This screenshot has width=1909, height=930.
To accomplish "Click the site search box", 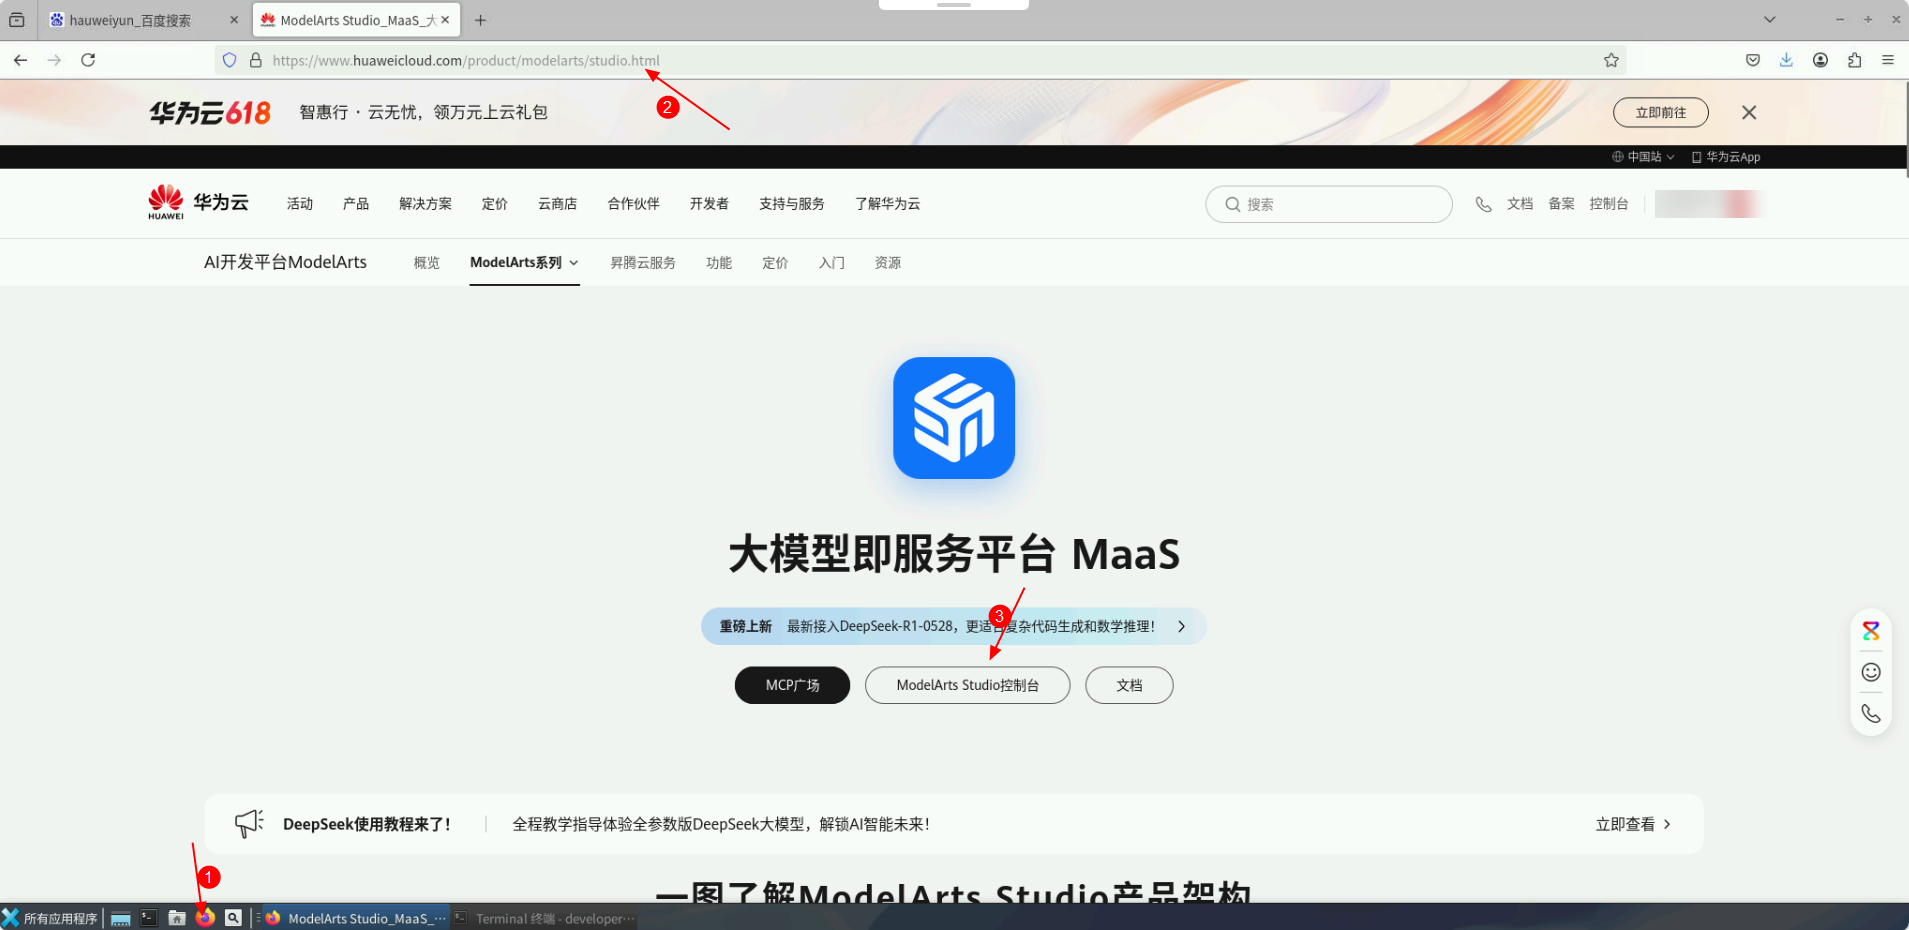I will point(1328,204).
